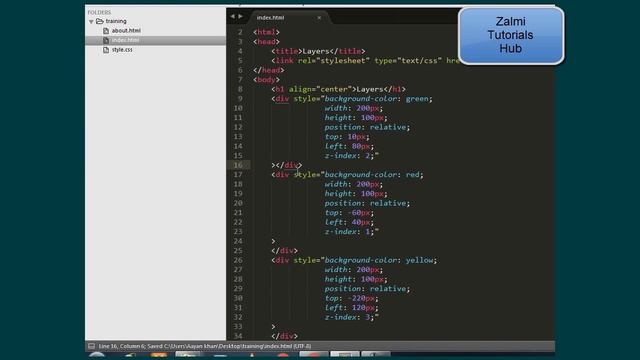This screenshot has height=360, width=640.
Task: Select the training folder label
Action: pyautogui.click(x=116, y=21)
